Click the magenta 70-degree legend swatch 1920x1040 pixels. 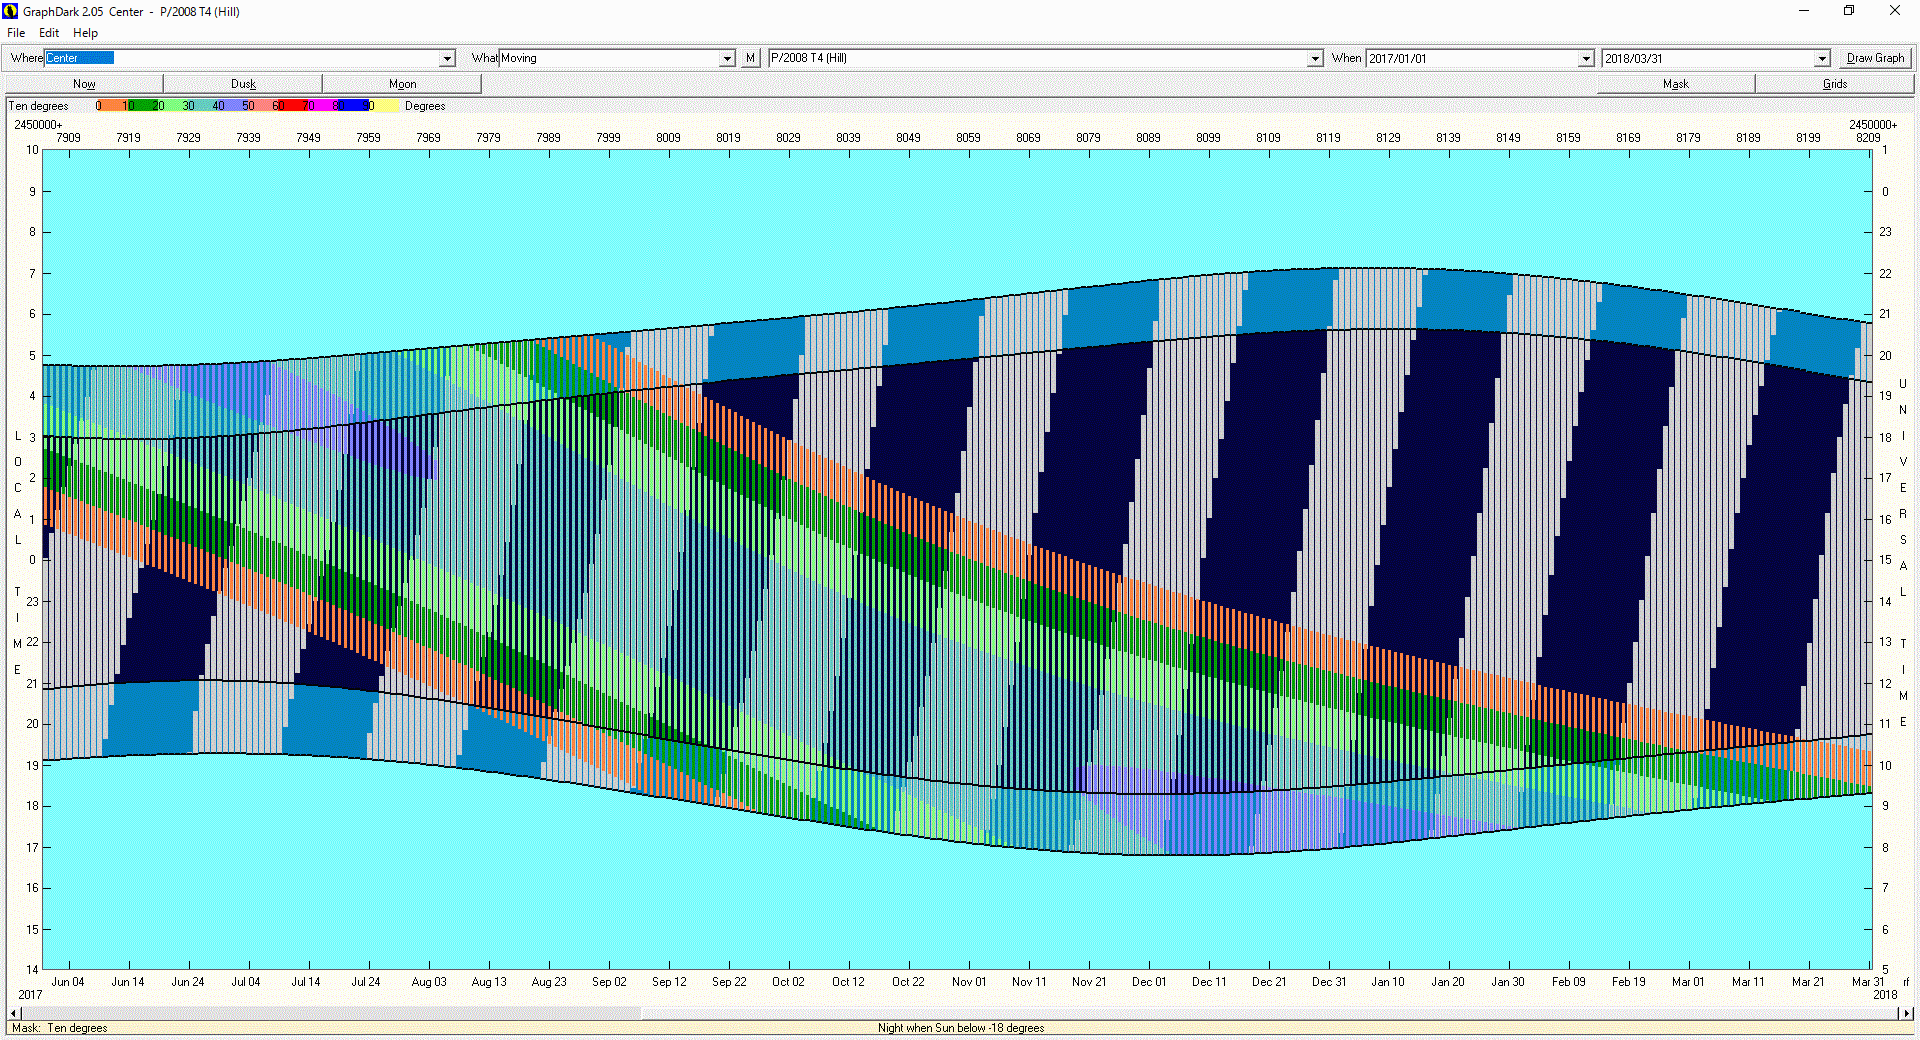[x=324, y=106]
